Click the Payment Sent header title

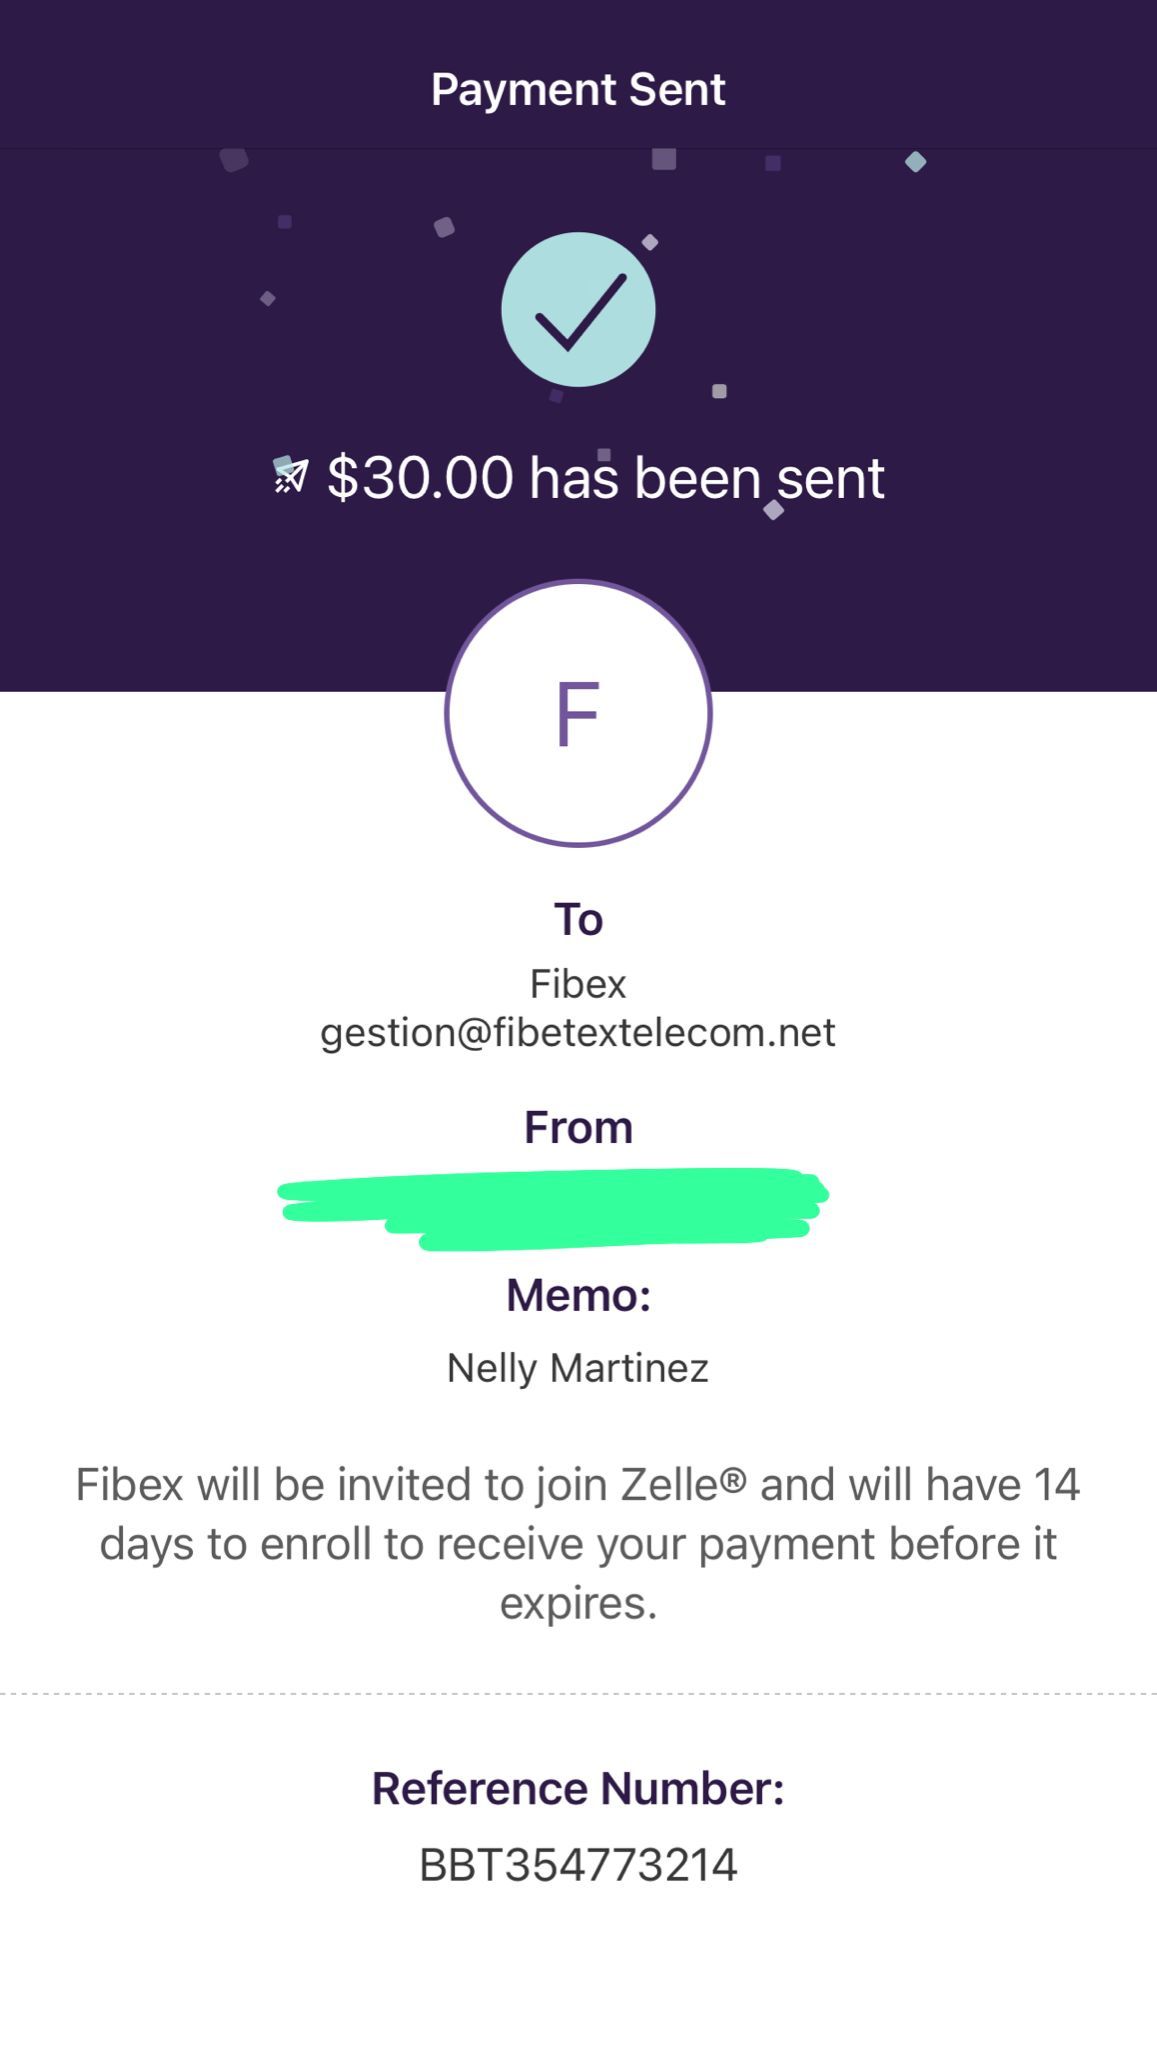click(578, 90)
